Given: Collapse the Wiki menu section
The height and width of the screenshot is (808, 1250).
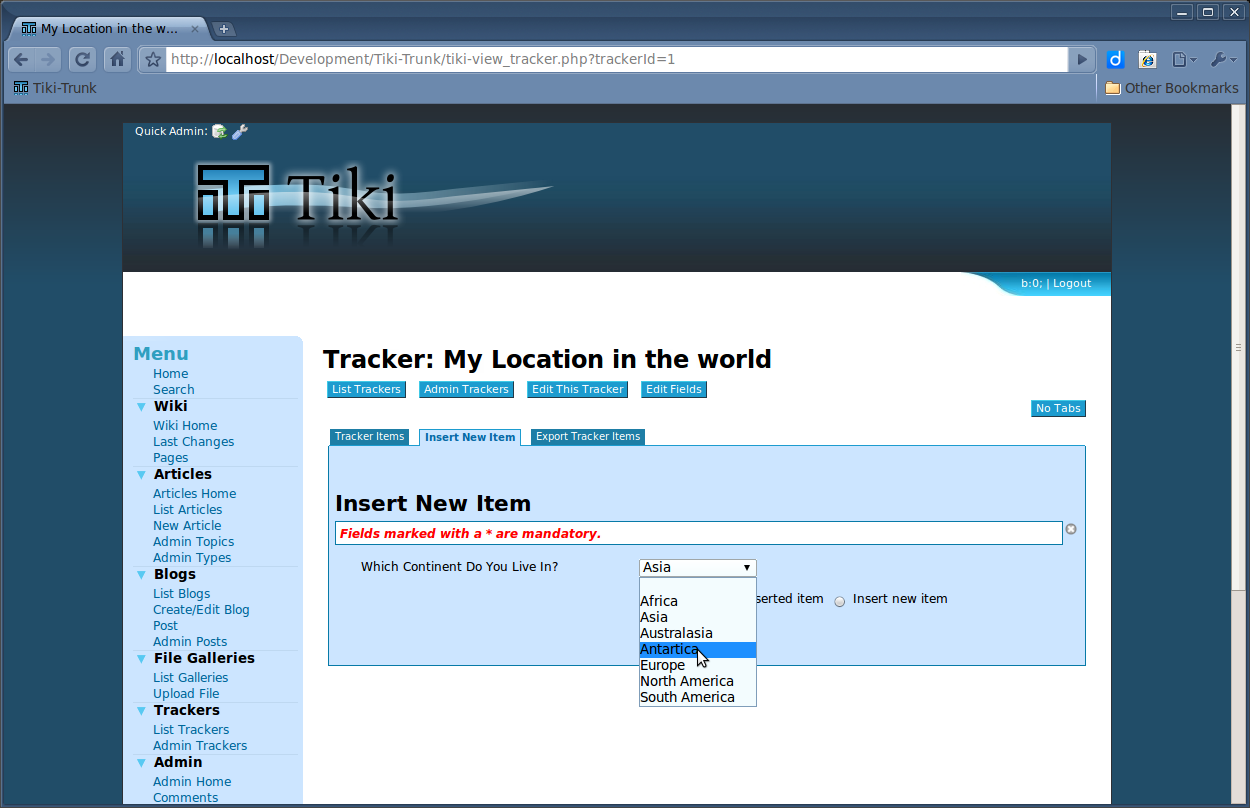Looking at the screenshot, I should [141, 406].
